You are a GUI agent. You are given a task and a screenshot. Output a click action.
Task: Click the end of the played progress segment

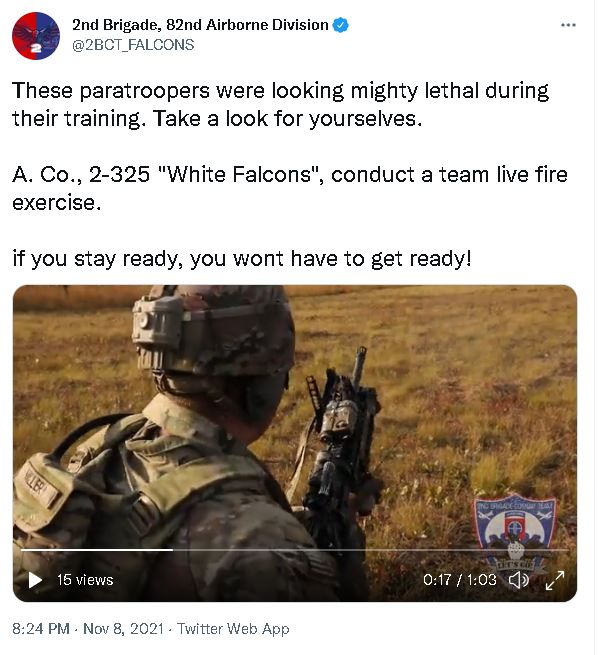(x=172, y=550)
